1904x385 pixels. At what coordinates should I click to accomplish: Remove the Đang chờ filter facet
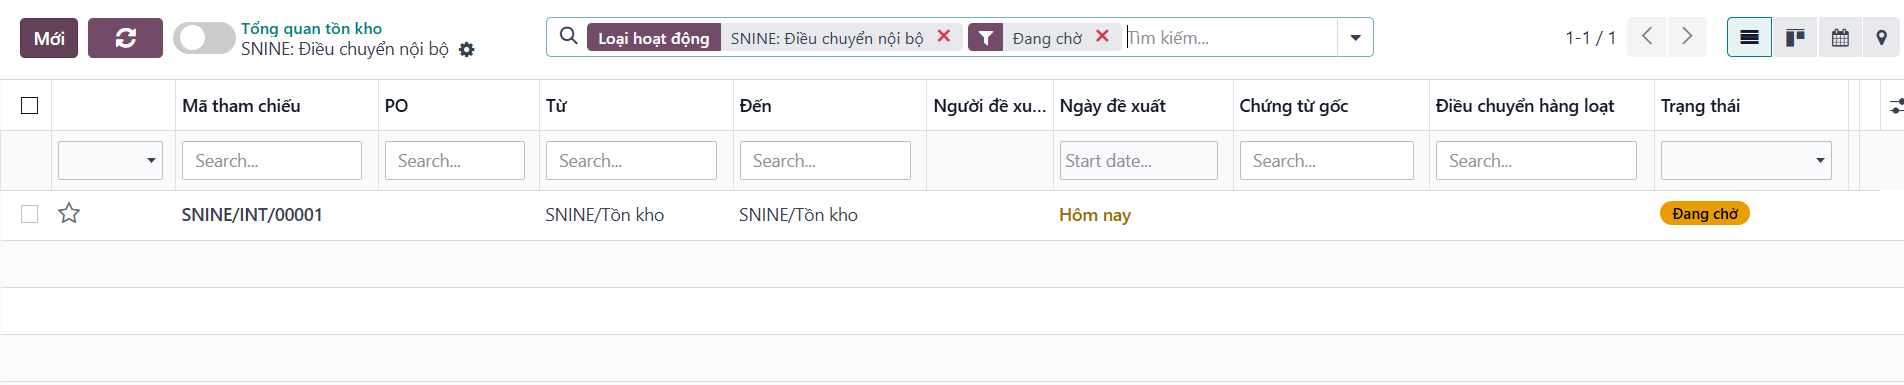(x=1102, y=37)
